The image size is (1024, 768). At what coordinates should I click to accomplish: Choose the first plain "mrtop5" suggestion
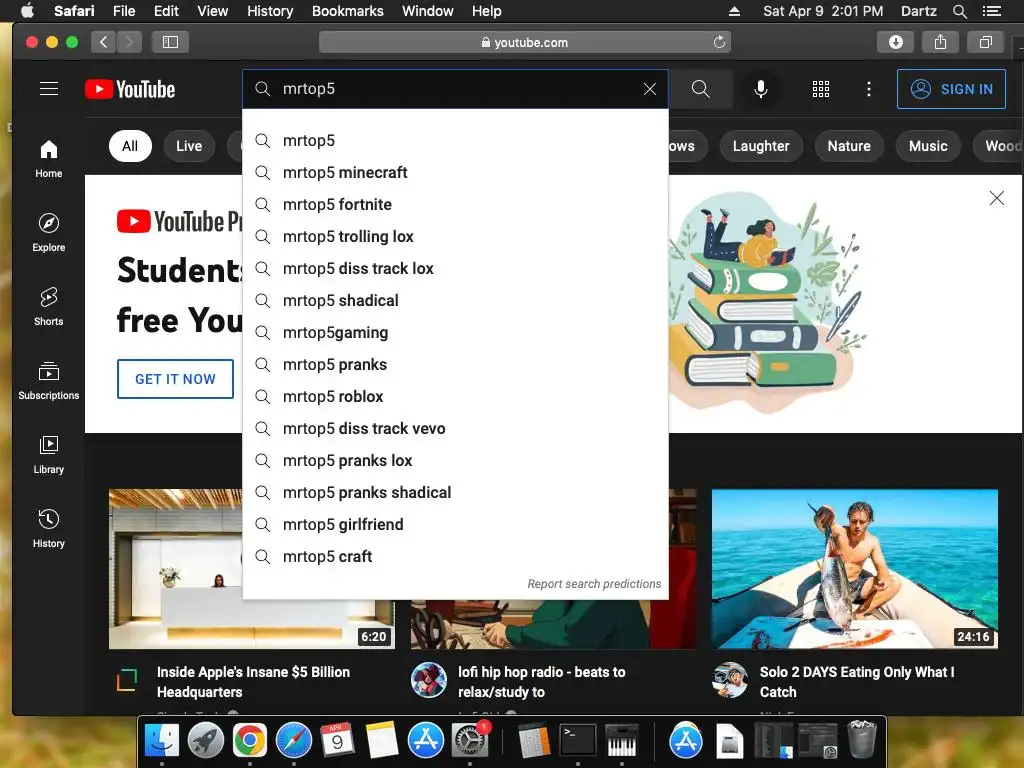tap(455, 140)
